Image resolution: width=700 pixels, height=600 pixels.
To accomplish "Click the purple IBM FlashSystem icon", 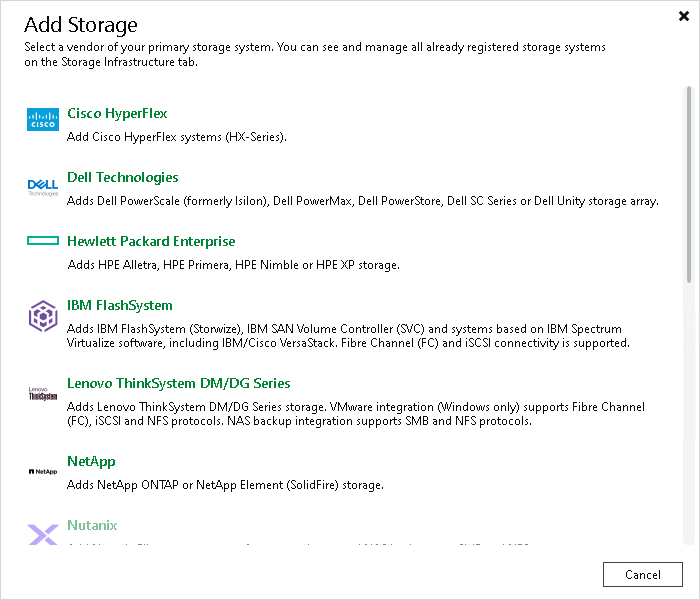I will [x=43, y=316].
